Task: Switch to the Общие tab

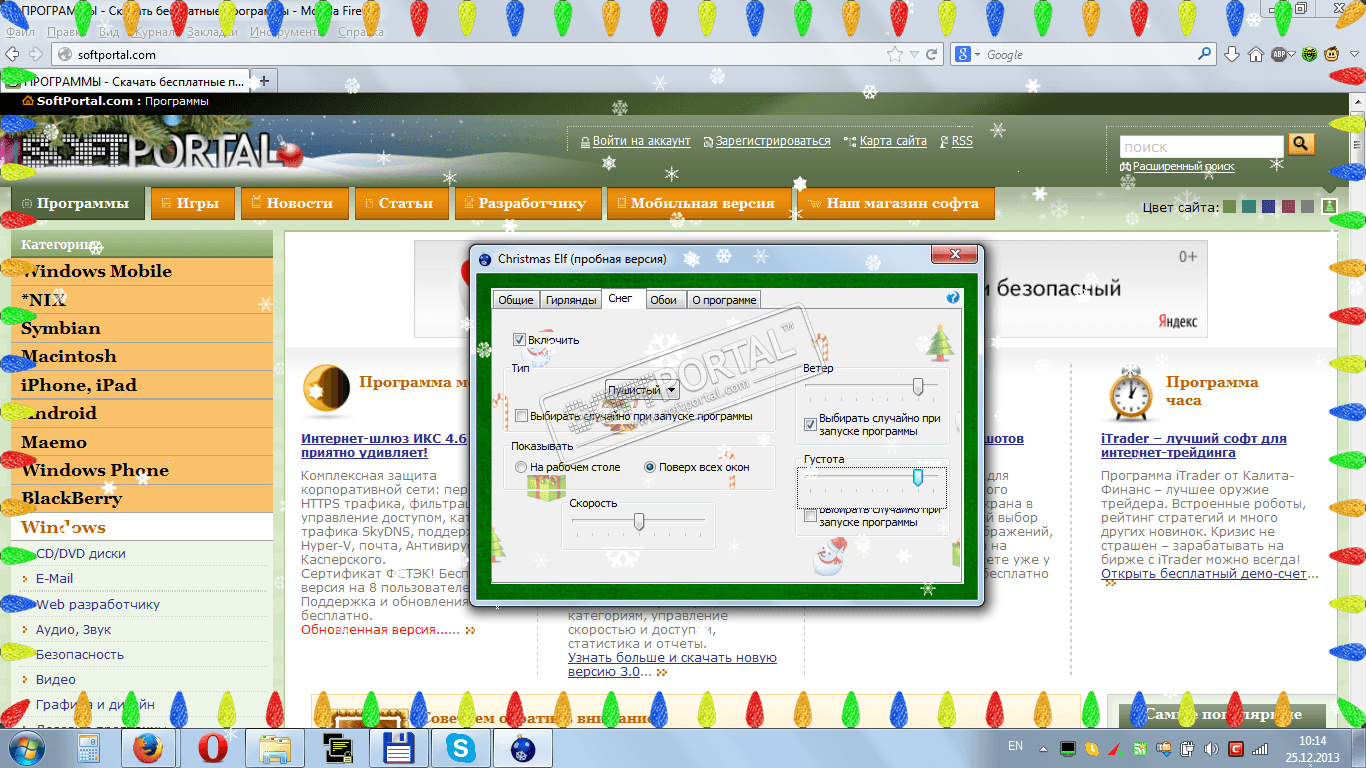Action: click(516, 300)
